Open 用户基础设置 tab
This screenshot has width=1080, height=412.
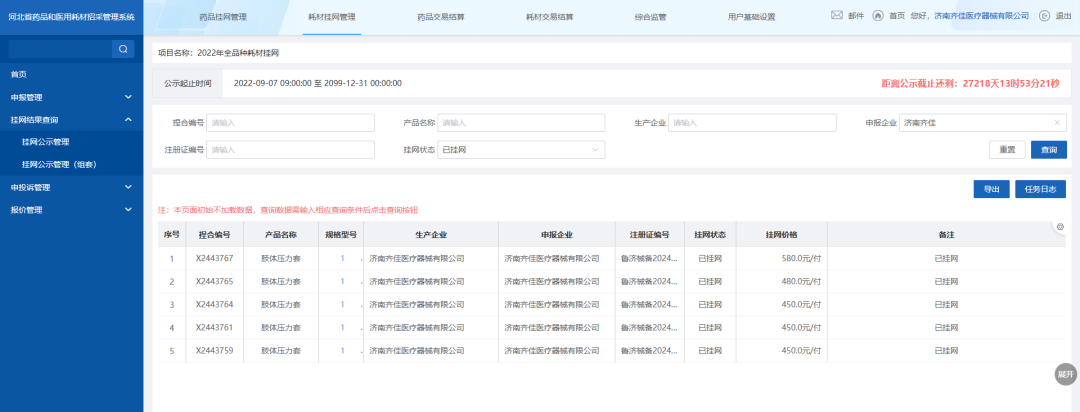click(751, 17)
